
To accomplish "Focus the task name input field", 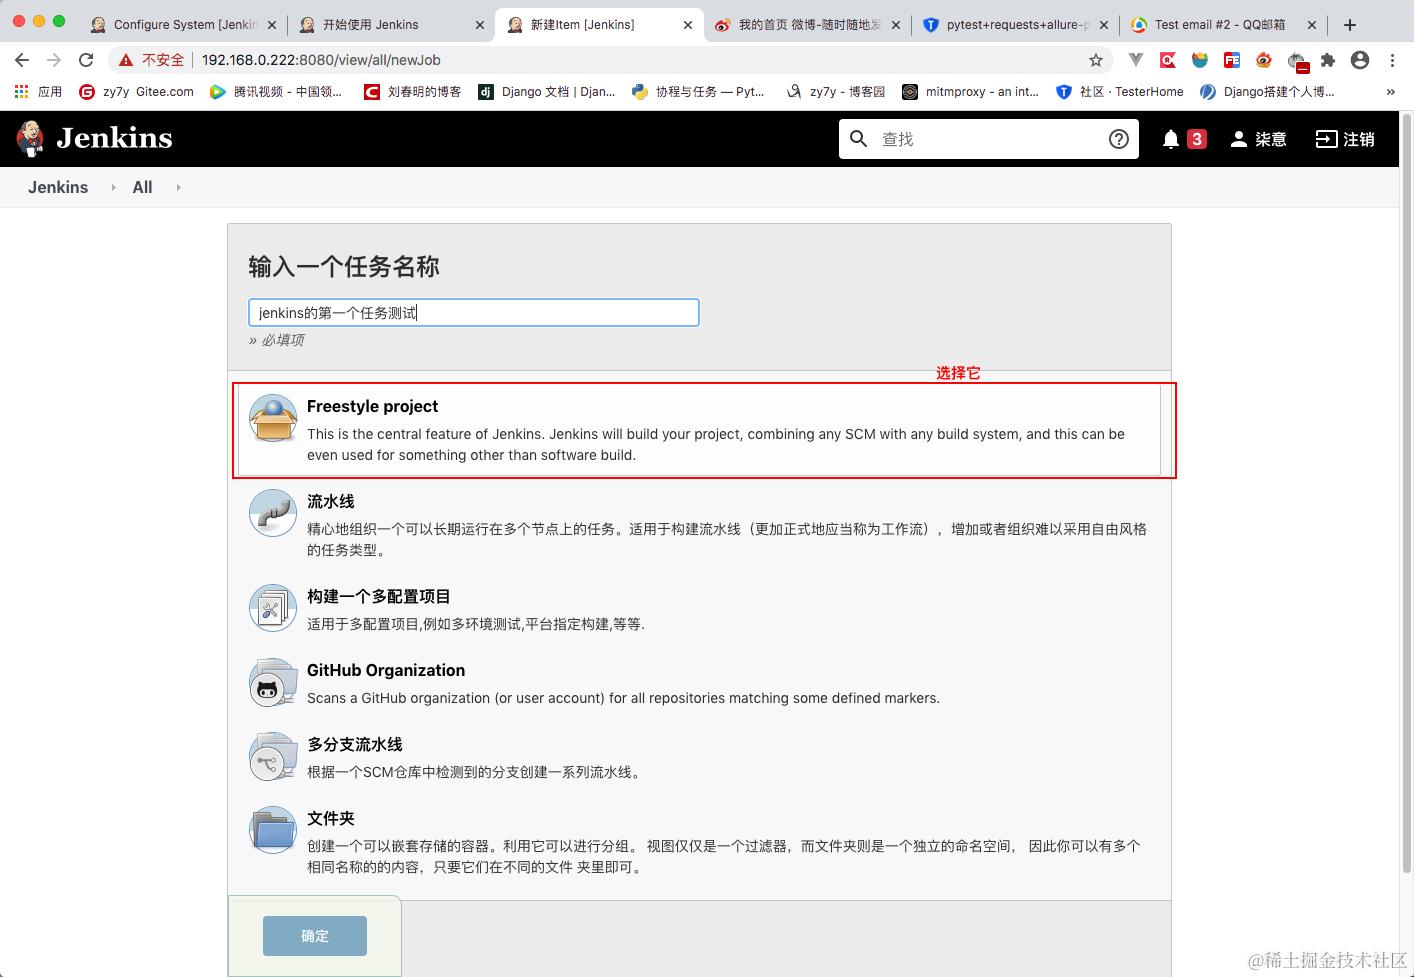I will click(474, 313).
